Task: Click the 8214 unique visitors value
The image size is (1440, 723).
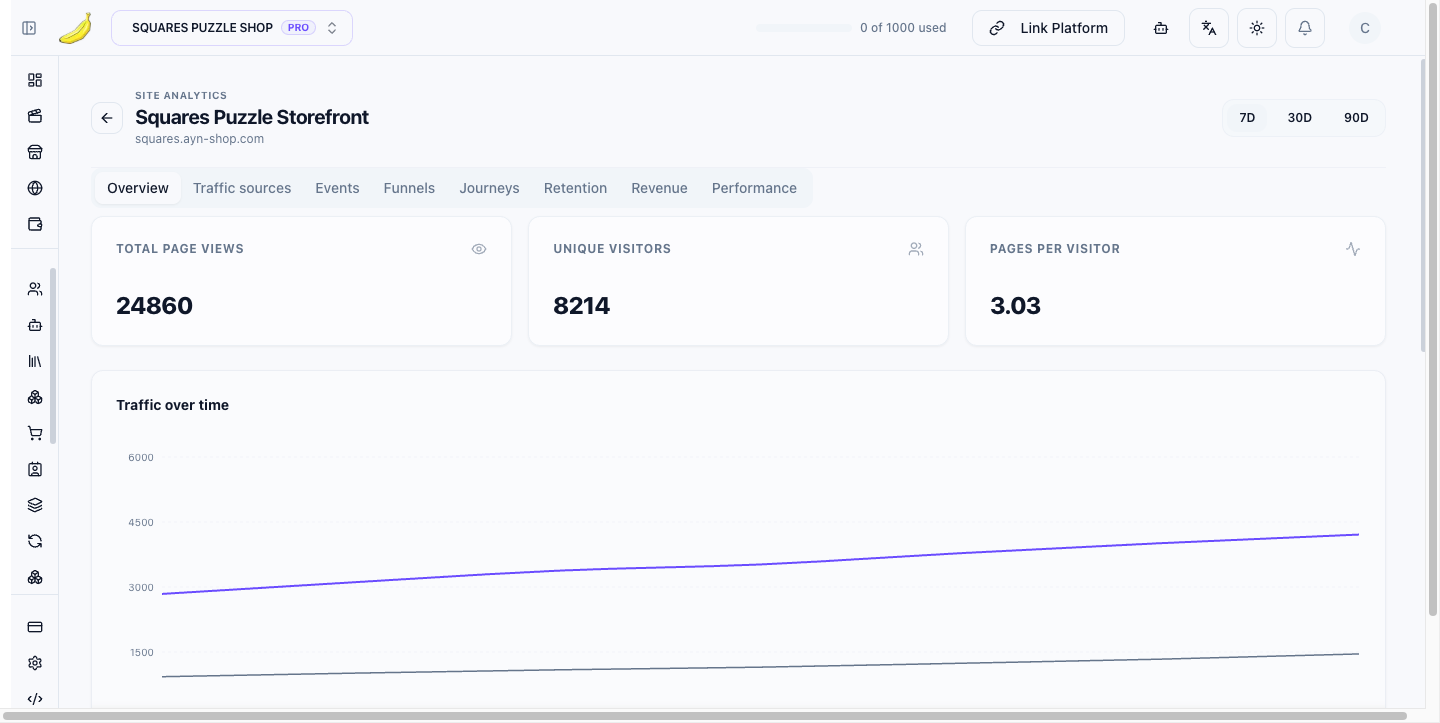Action: pyautogui.click(x=581, y=306)
